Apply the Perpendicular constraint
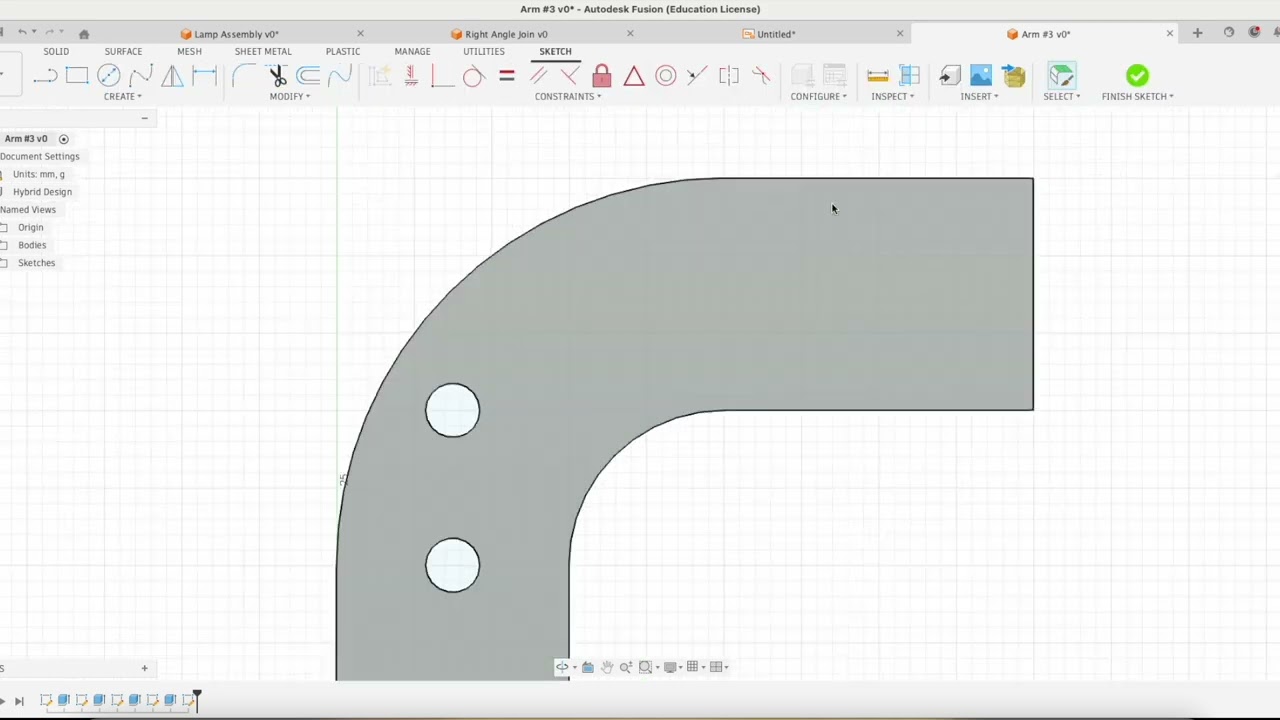Image resolution: width=1280 pixels, height=720 pixels. (570, 76)
